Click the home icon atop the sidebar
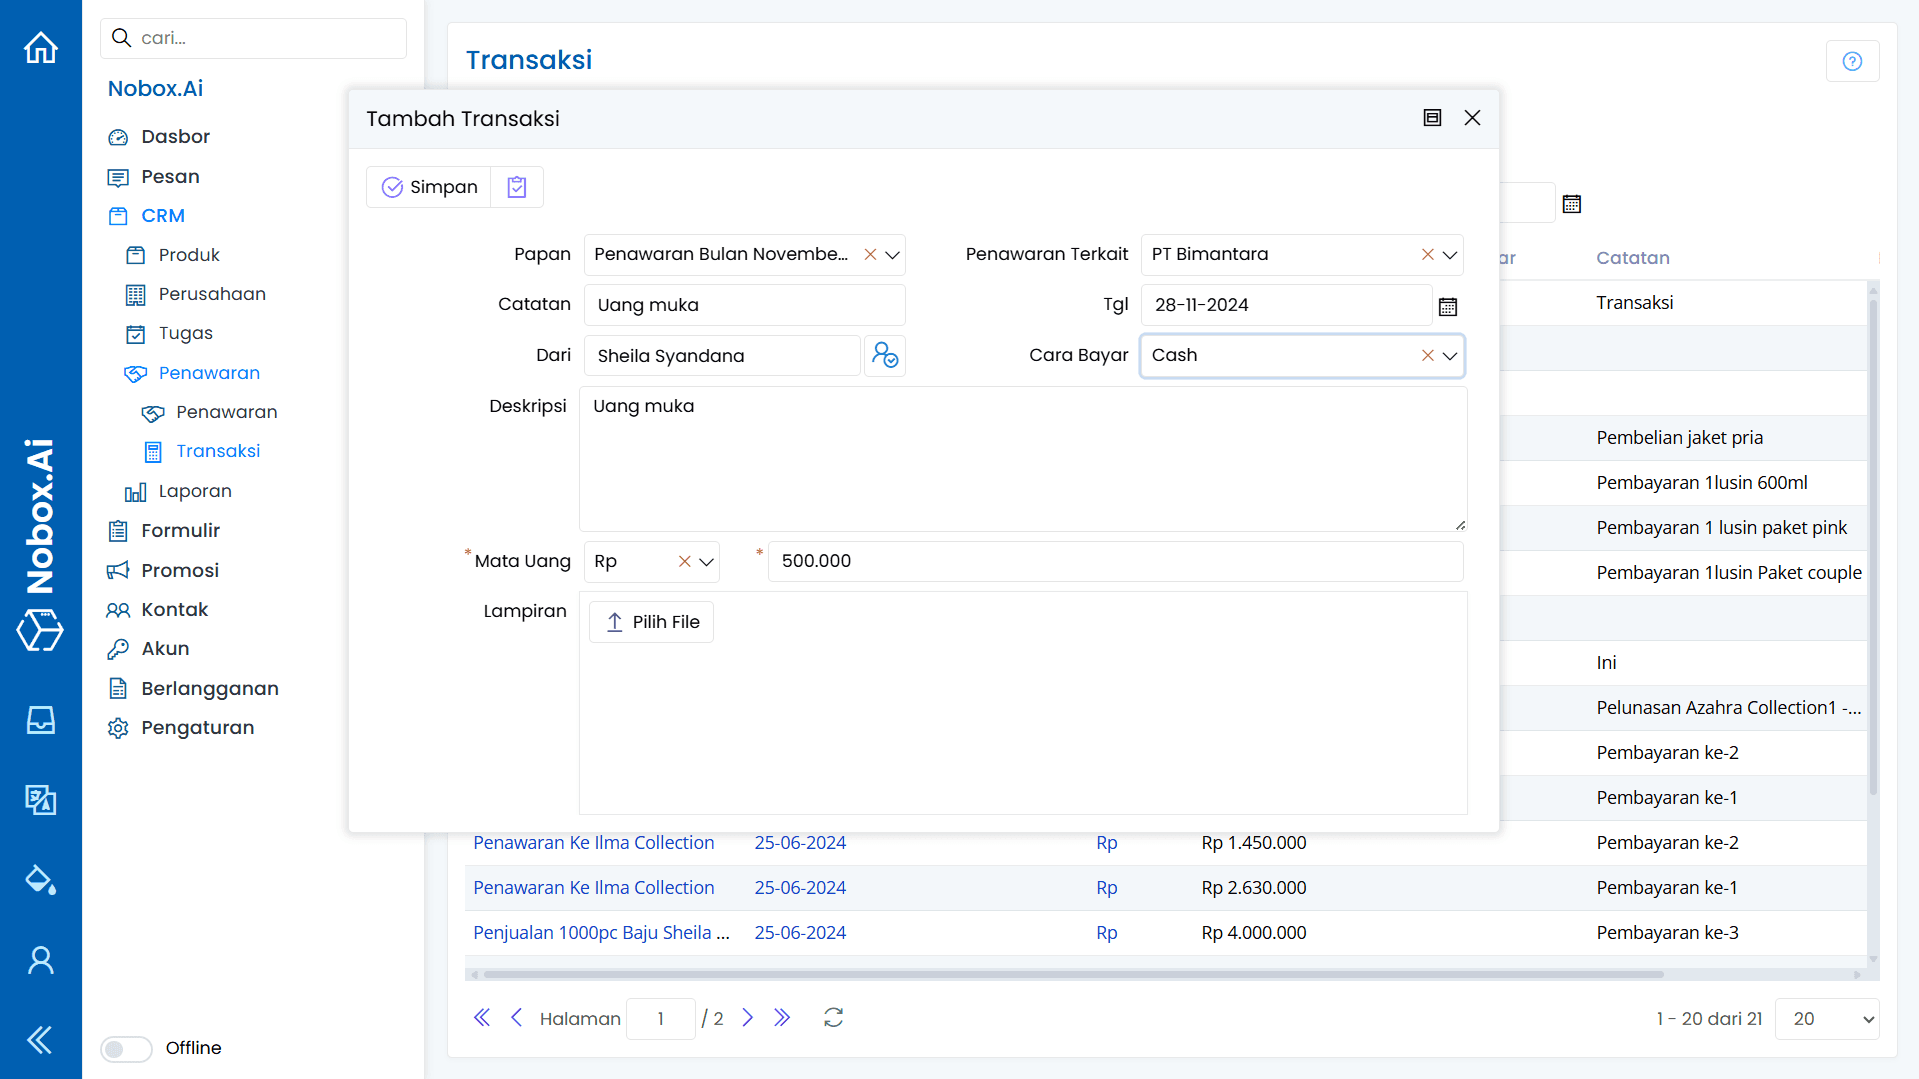The width and height of the screenshot is (1919, 1079). (x=40, y=47)
